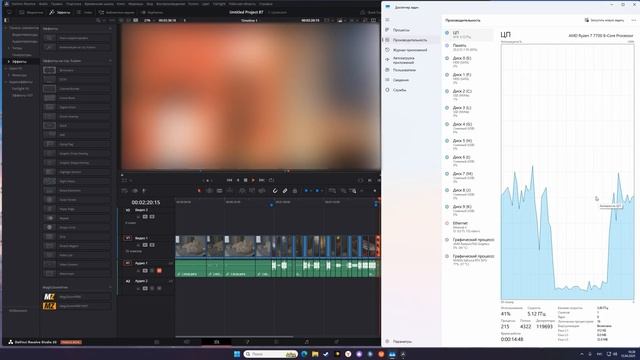This screenshot has width=640, height=360.
Task: Select the A1 audio destination badge
Action: (x=128, y=263)
